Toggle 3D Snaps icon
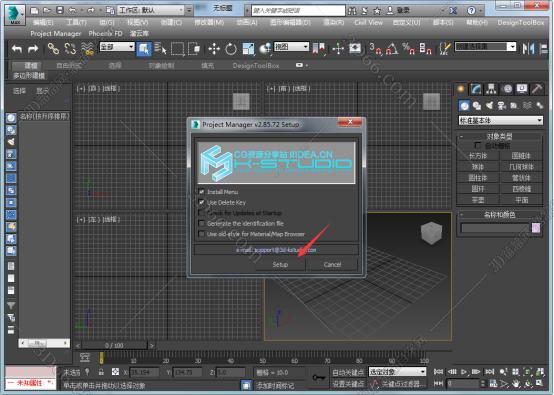Image resolution: width=554 pixels, height=395 pixels. click(x=375, y=48)
